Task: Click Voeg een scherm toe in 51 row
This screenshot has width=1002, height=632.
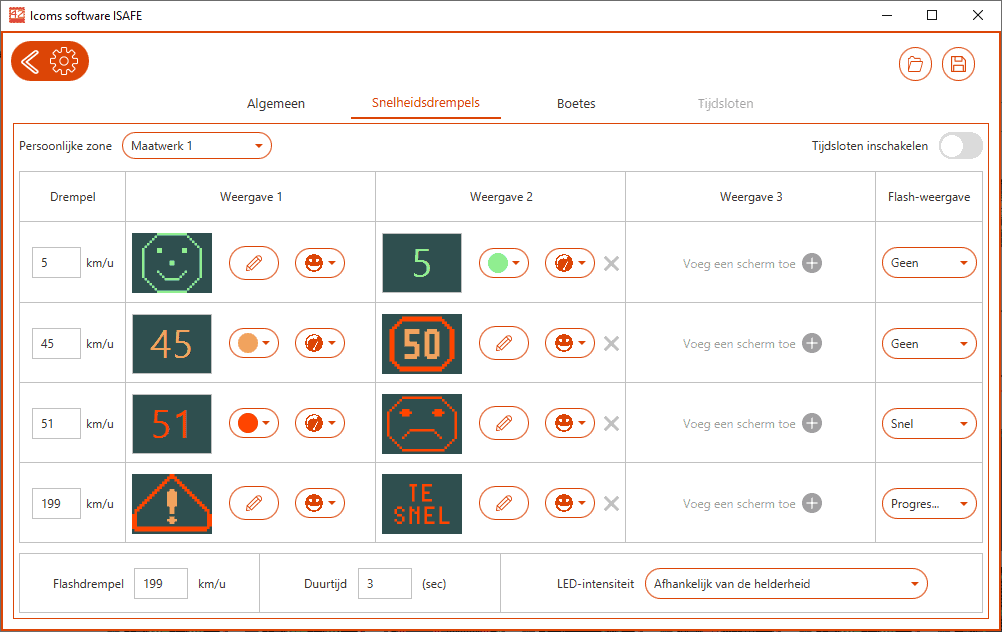Action: tap(812, 424)
